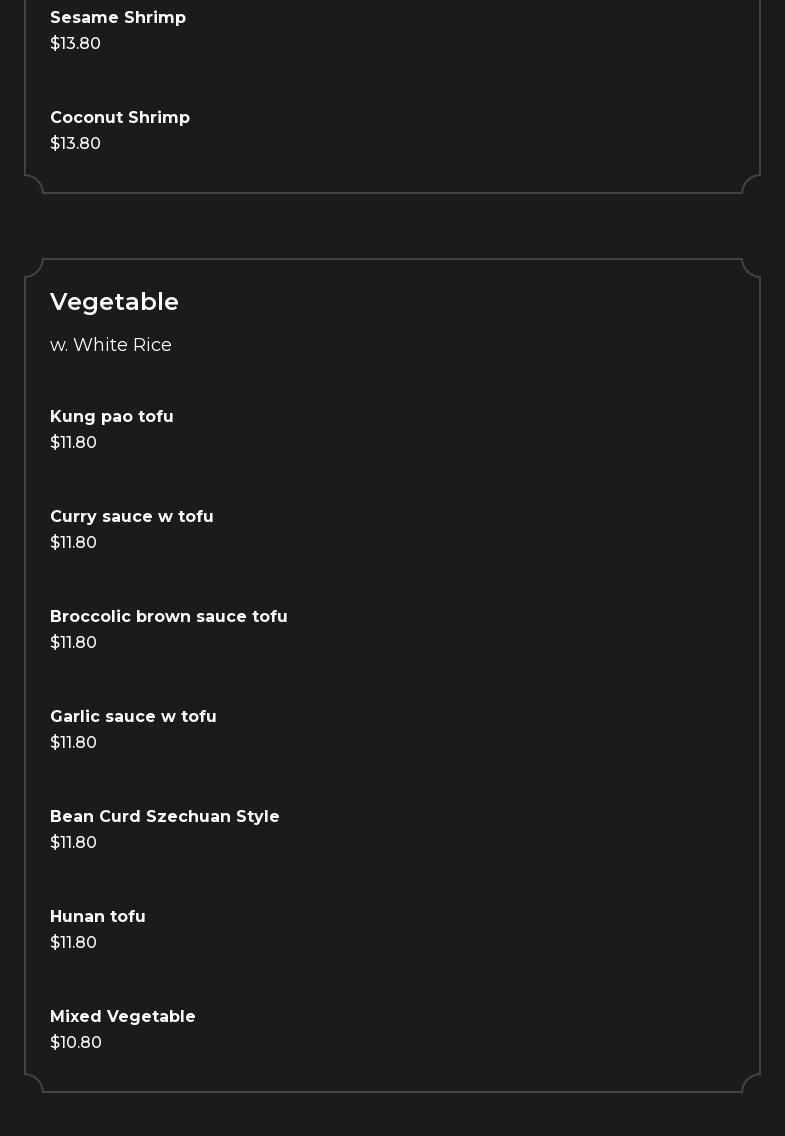Click the "w. White Rice" subtitle

click(x=111, y=345)
